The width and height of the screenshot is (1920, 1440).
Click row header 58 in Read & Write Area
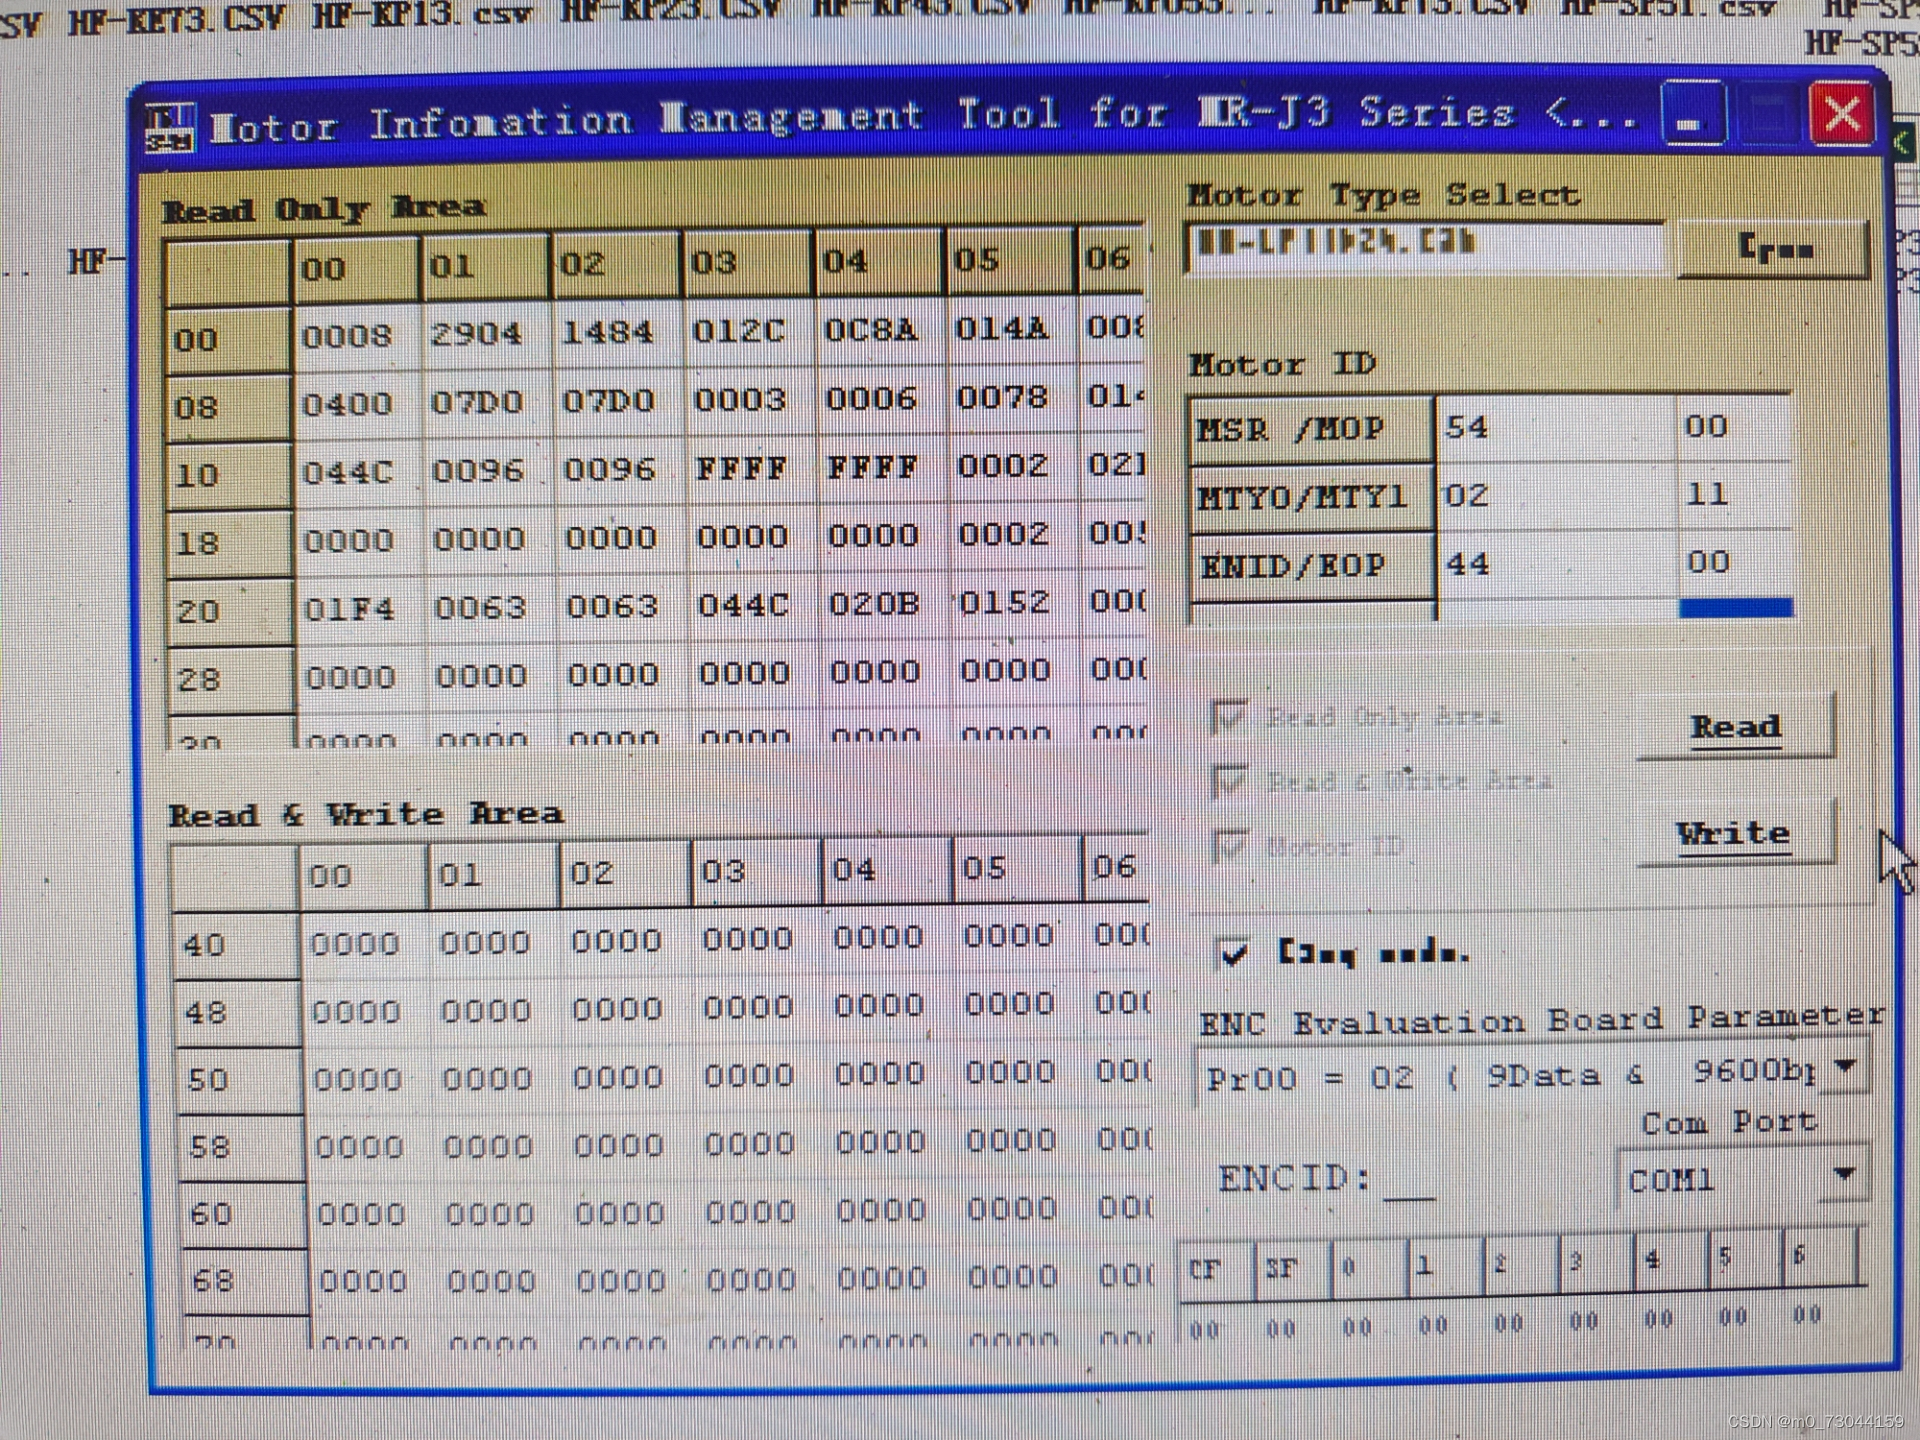pos(242,1147)
